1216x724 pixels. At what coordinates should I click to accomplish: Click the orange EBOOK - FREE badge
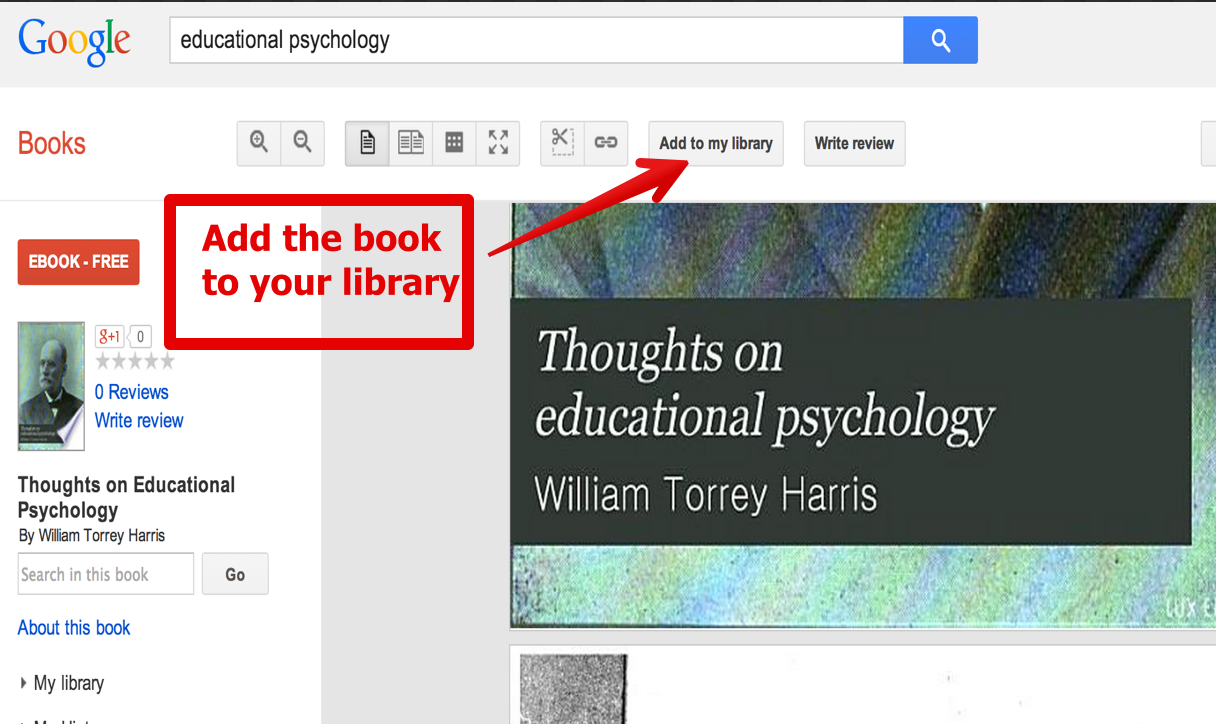78,262
